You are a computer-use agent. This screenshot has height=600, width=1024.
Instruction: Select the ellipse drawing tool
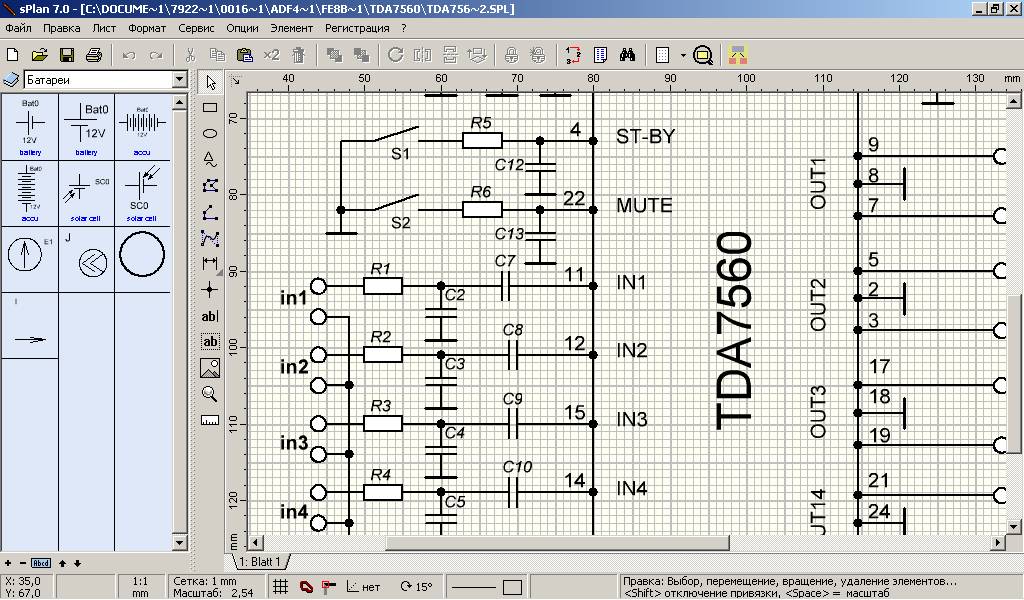(x=210, y=132)
